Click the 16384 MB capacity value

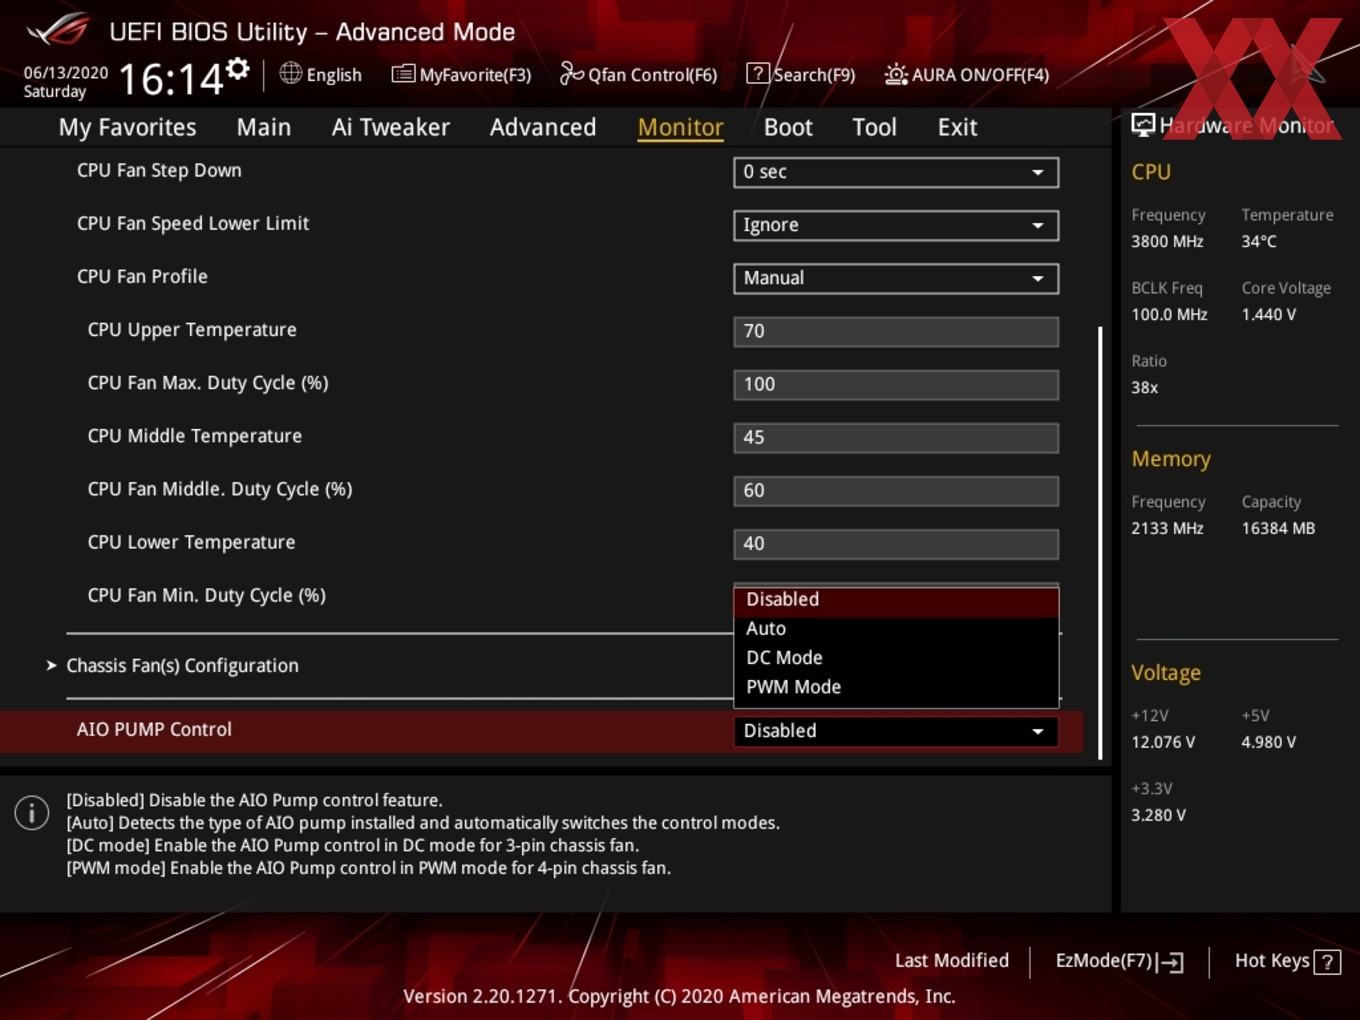coord(1278,529)
